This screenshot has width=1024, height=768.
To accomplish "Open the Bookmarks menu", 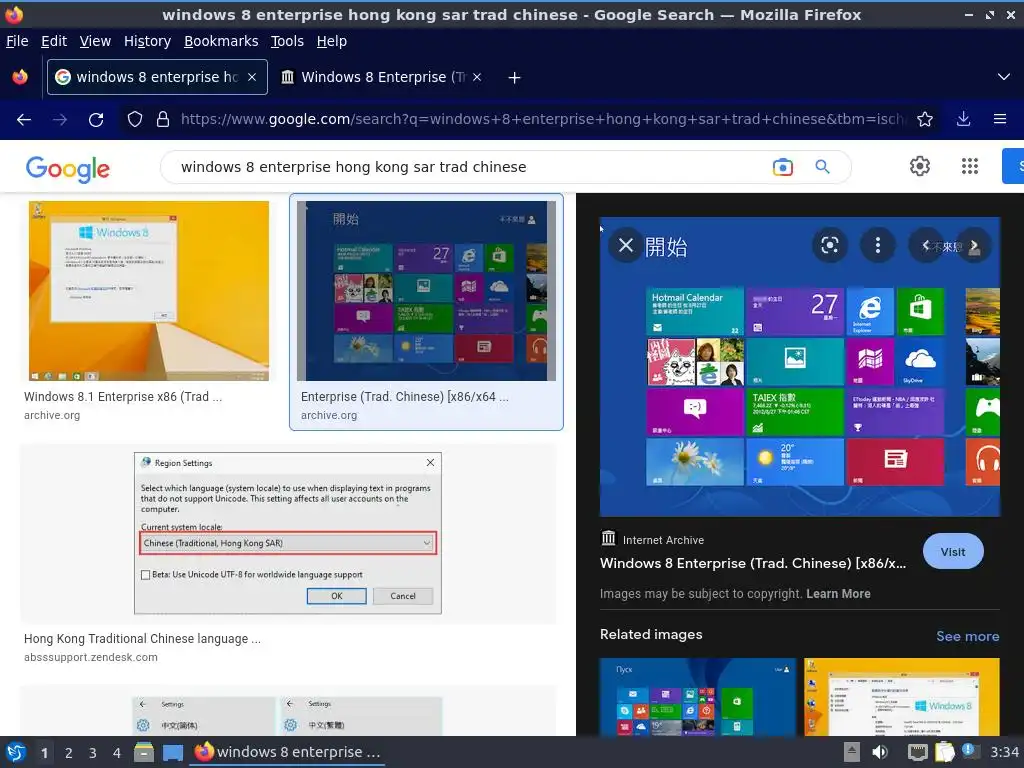I will click(221, 41).
